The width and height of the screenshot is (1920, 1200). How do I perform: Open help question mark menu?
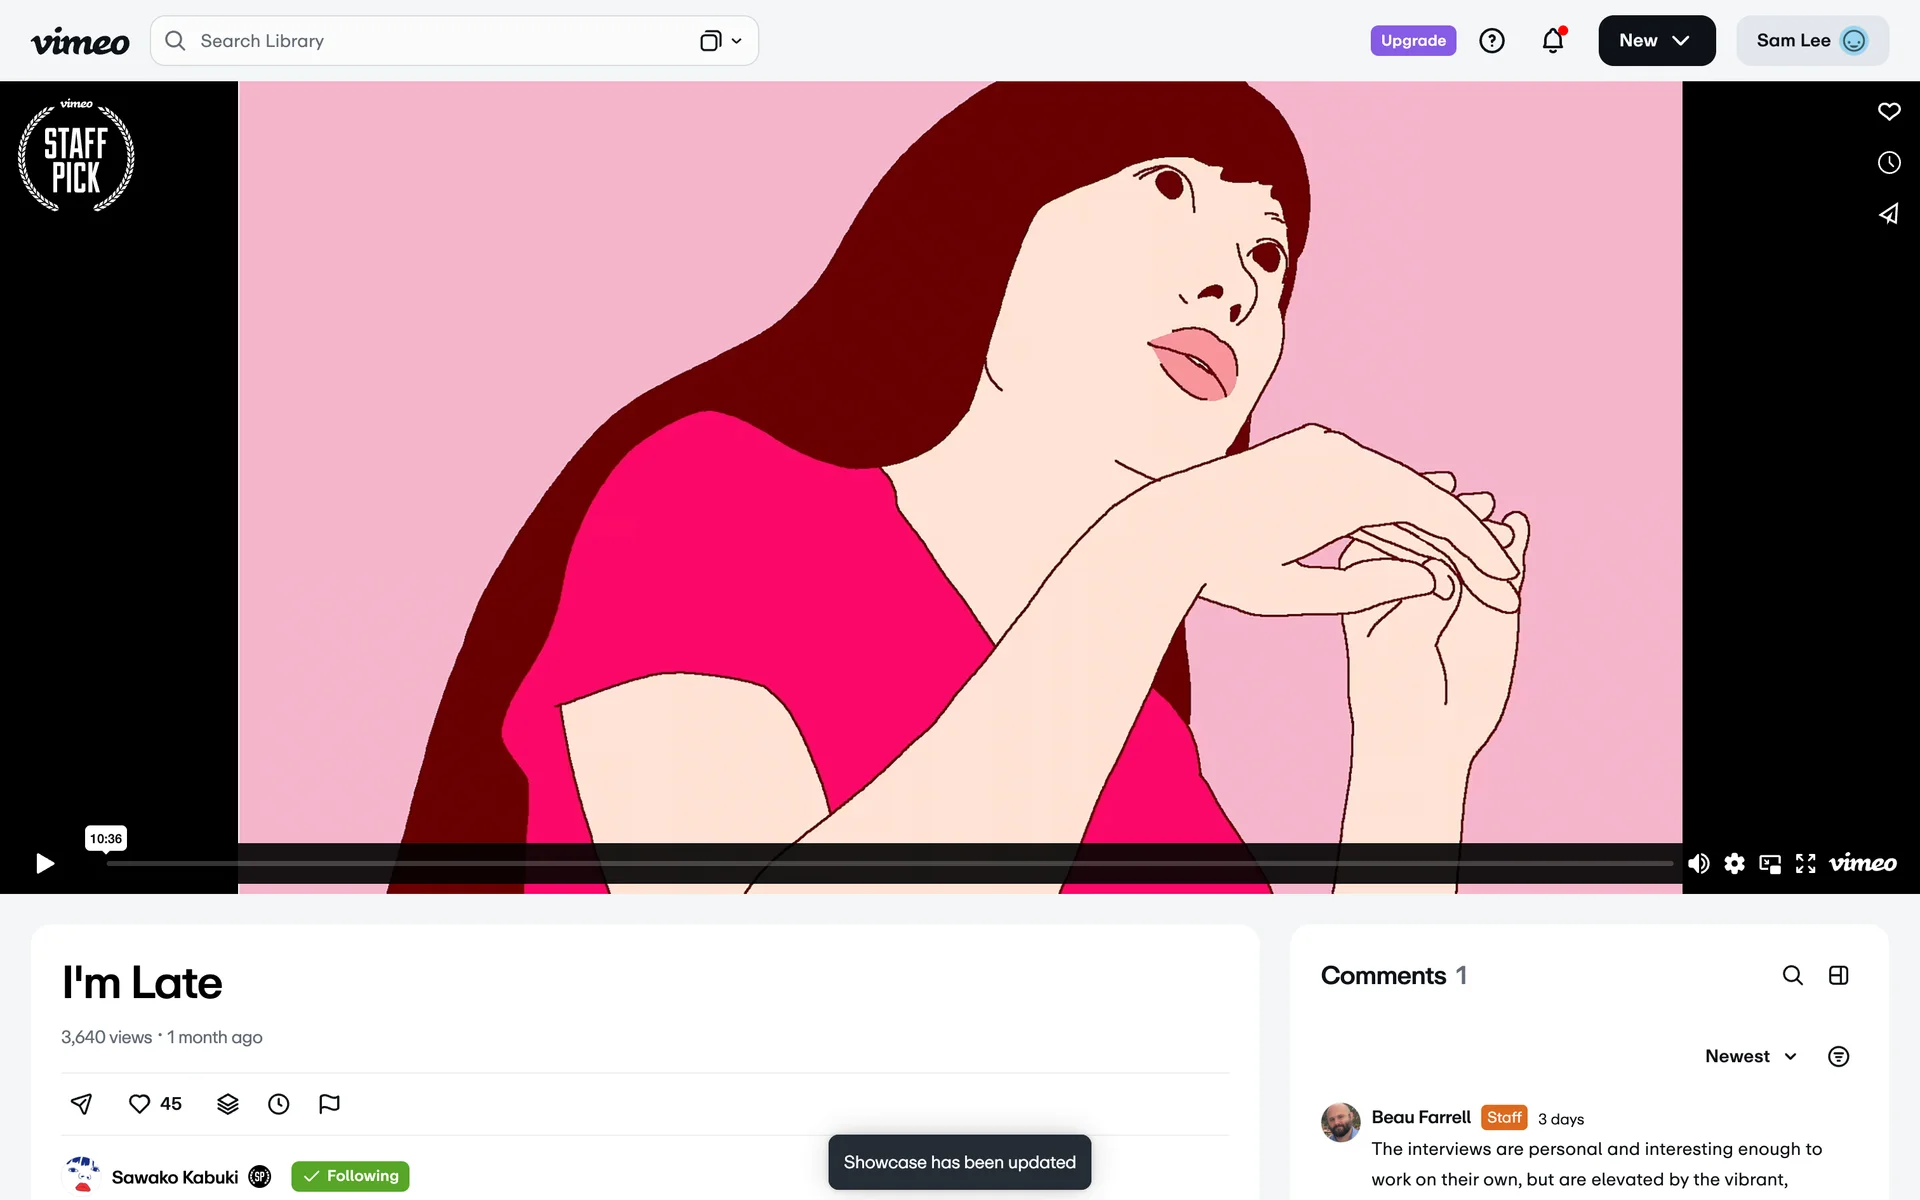1491,41
